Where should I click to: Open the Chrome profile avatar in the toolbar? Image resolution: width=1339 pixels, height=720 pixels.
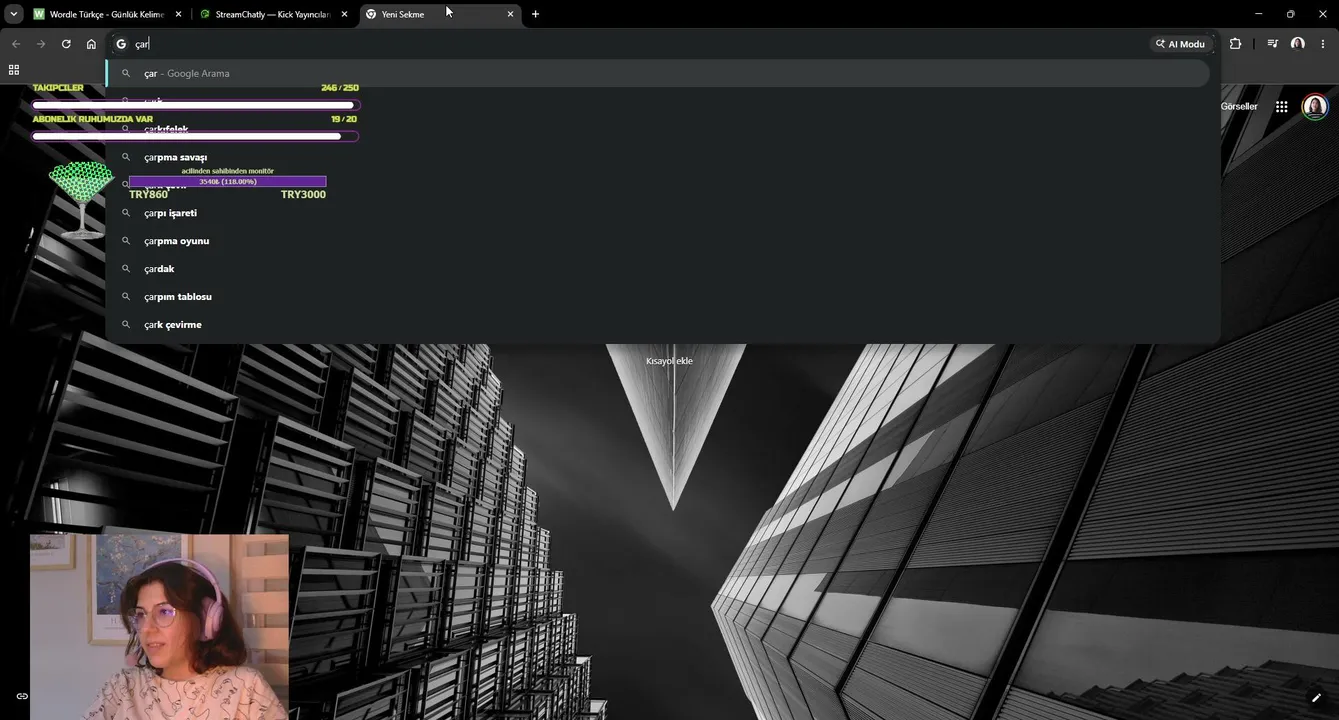click(1297, 44)
